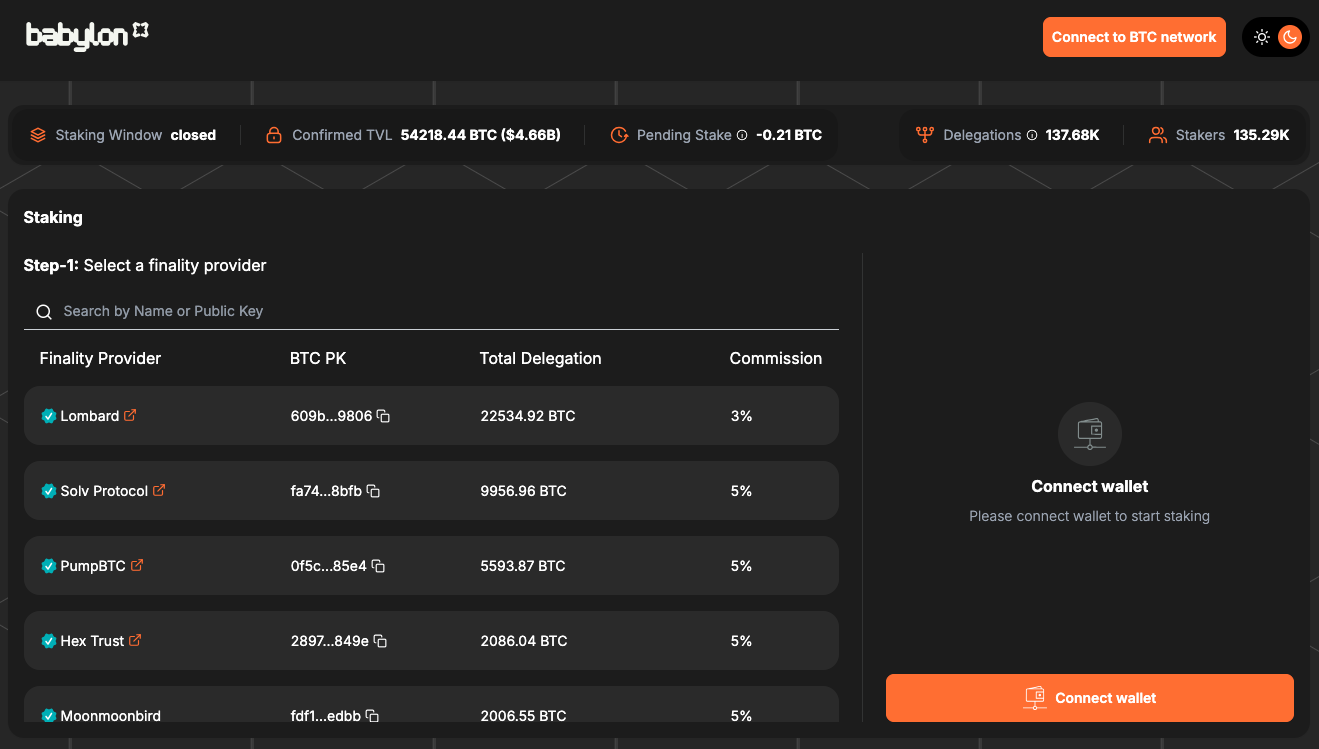Copy Lombard BTC public key
1319x749 pixels.
[x=383, y=416]
